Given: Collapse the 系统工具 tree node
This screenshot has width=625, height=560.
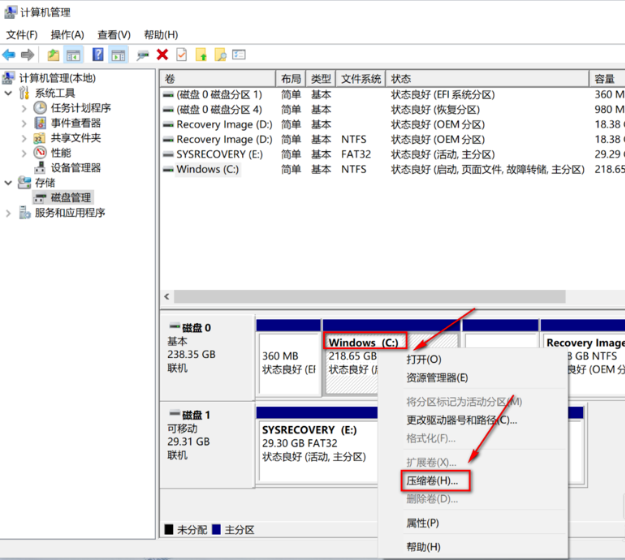Looking at the screenshot, I should click(x=8, y=93).
